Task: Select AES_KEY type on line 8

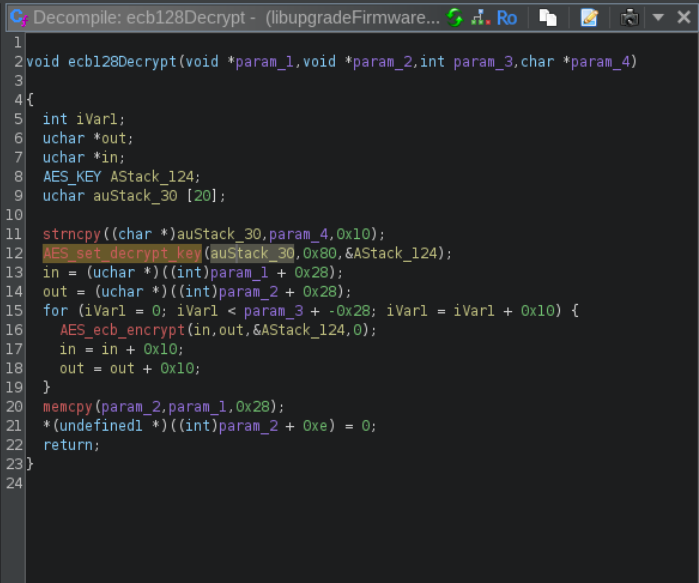Action: pyautogui.click(x=72, y=177)
